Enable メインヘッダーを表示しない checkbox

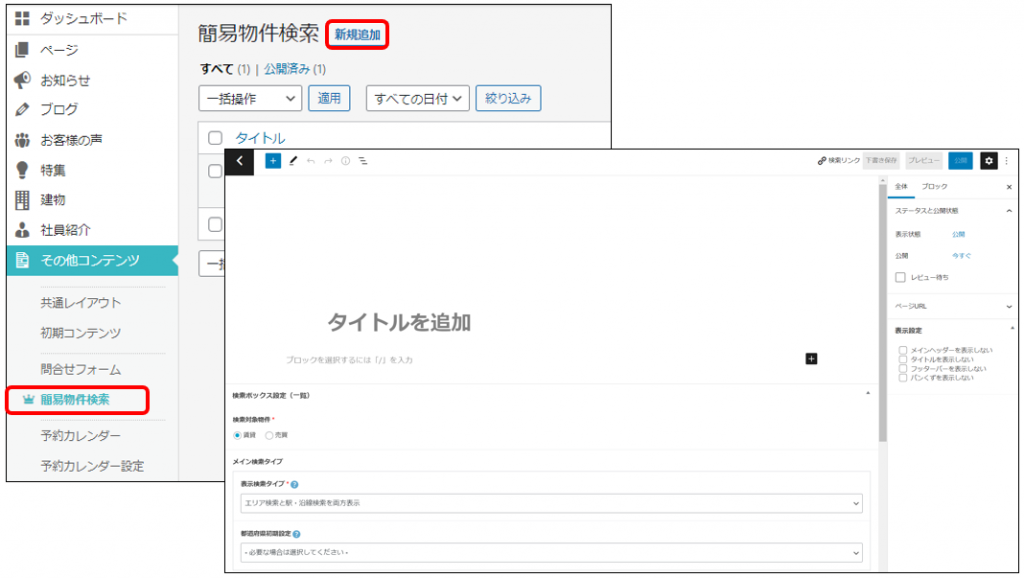tap(903, 350)
